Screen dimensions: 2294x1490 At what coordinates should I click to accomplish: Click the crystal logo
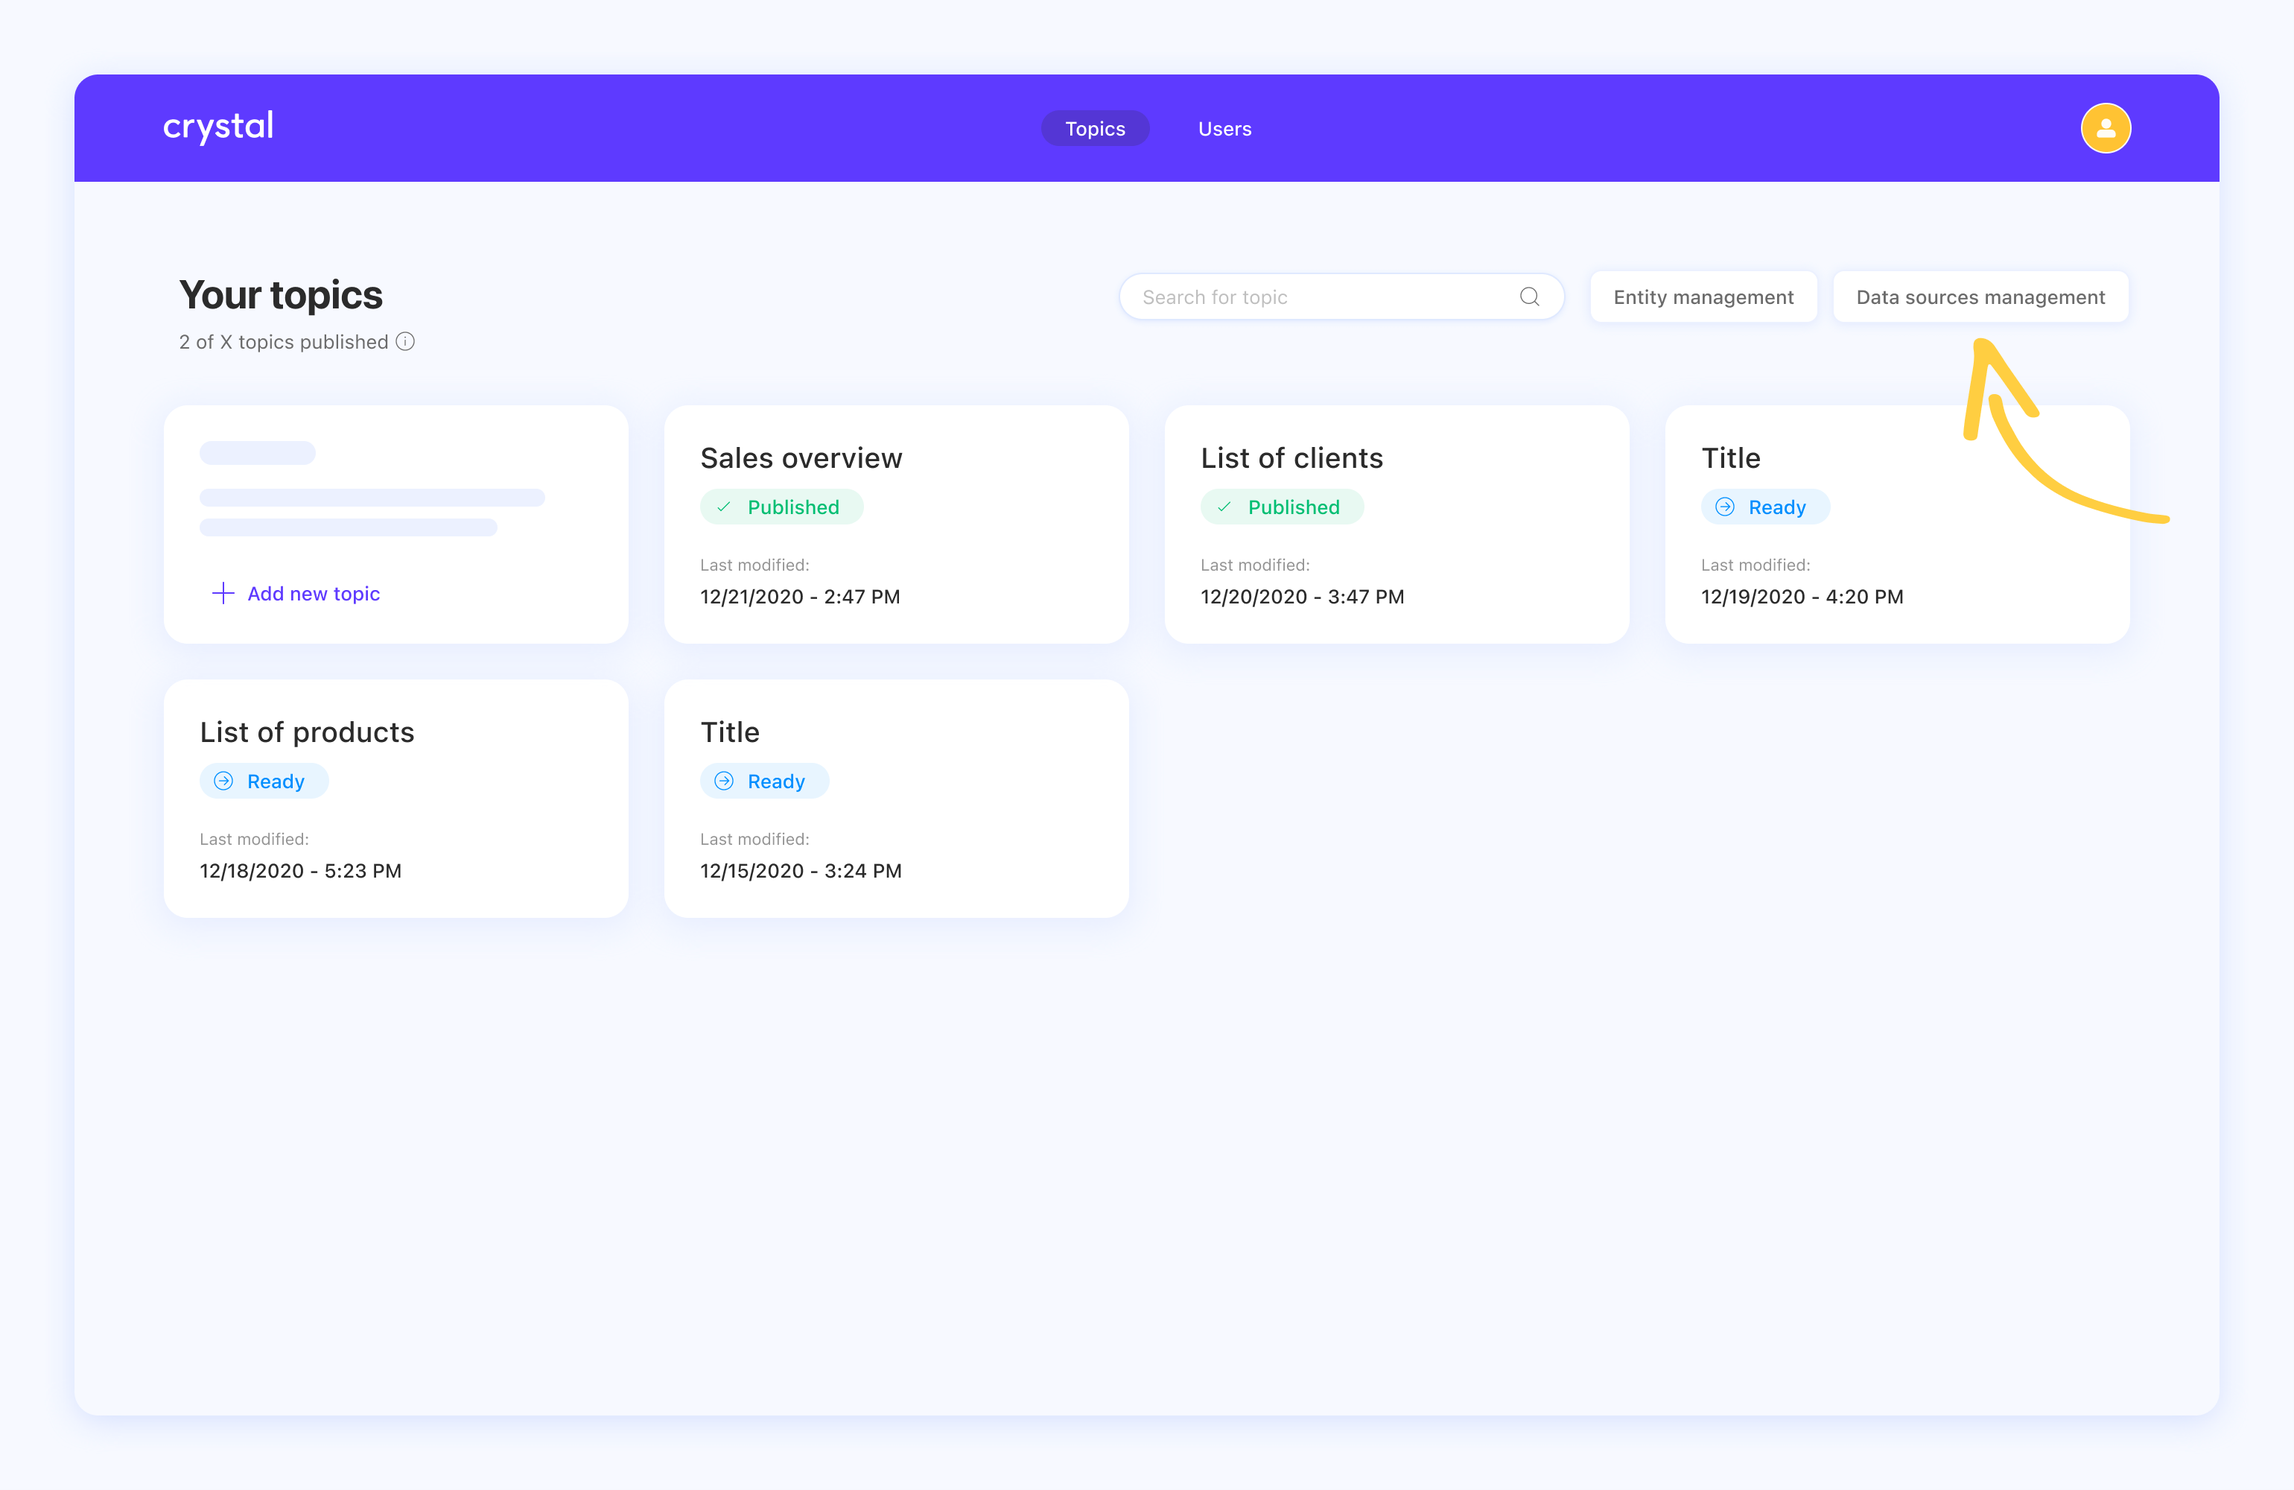(x=218, y=127)
